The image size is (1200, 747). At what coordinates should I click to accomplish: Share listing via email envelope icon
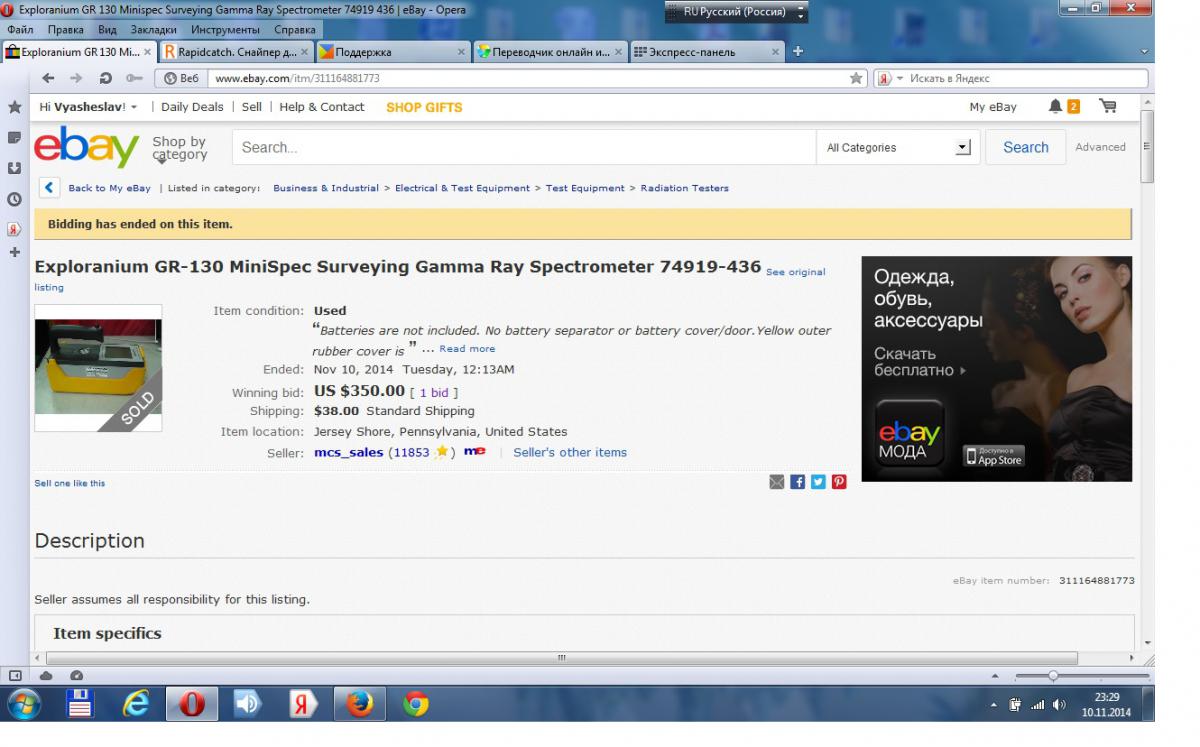point(776,482)
